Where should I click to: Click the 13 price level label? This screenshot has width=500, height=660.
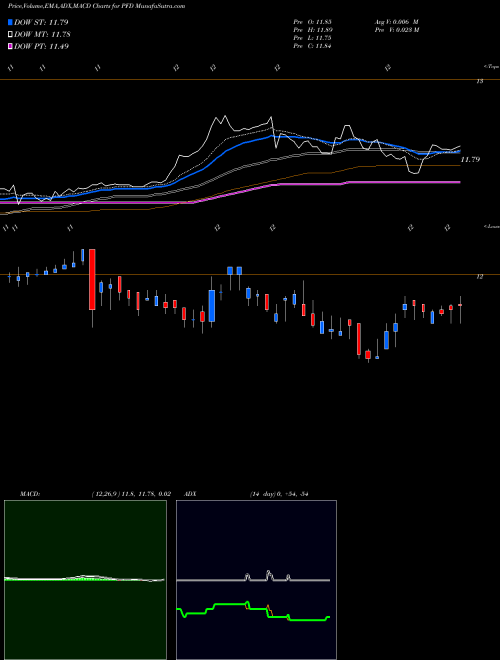(x=479, y=82)
